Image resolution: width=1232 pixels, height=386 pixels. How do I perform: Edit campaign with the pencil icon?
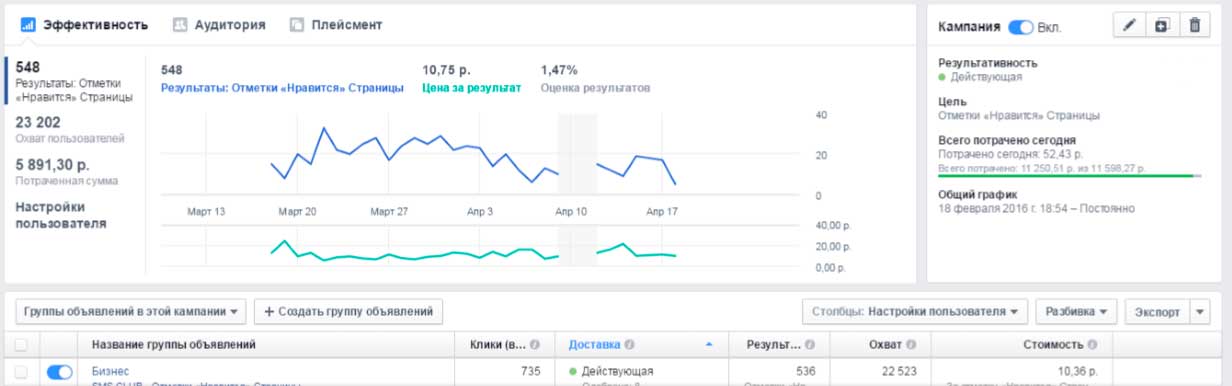pos(1130,25)
